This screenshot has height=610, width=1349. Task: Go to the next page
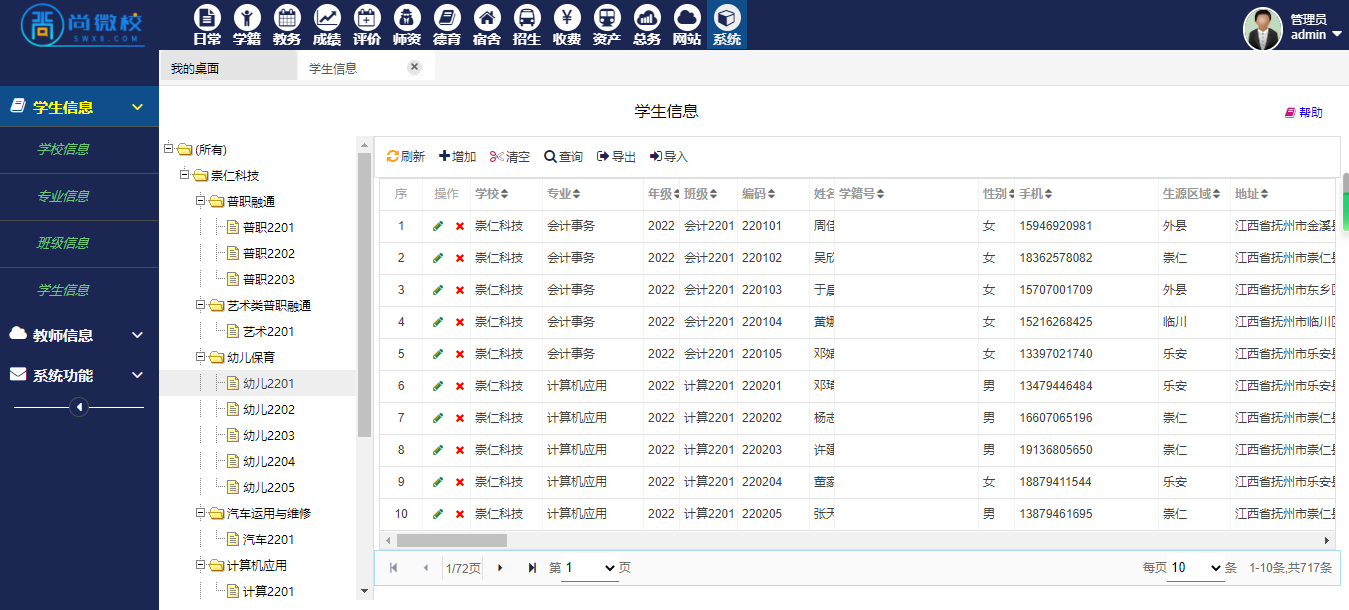[500, 568]
